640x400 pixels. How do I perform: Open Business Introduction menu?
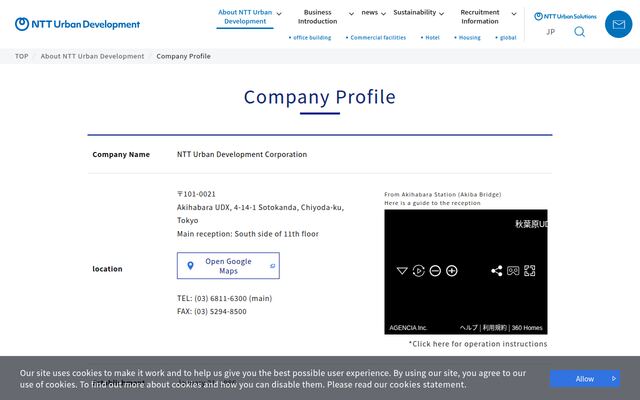pos(318,17)
